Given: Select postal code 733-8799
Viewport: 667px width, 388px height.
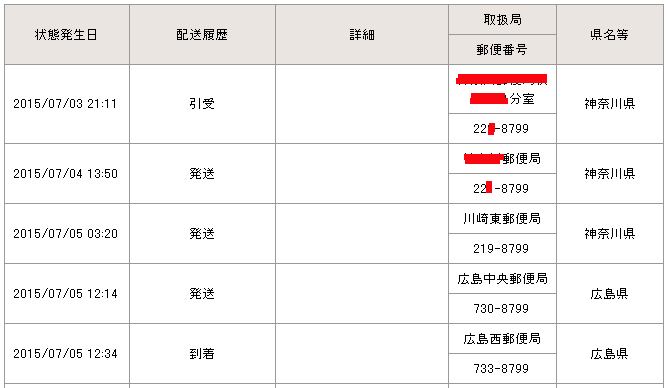Looking at the screenshot, I should pyautogui.click(x=501, y=368).
